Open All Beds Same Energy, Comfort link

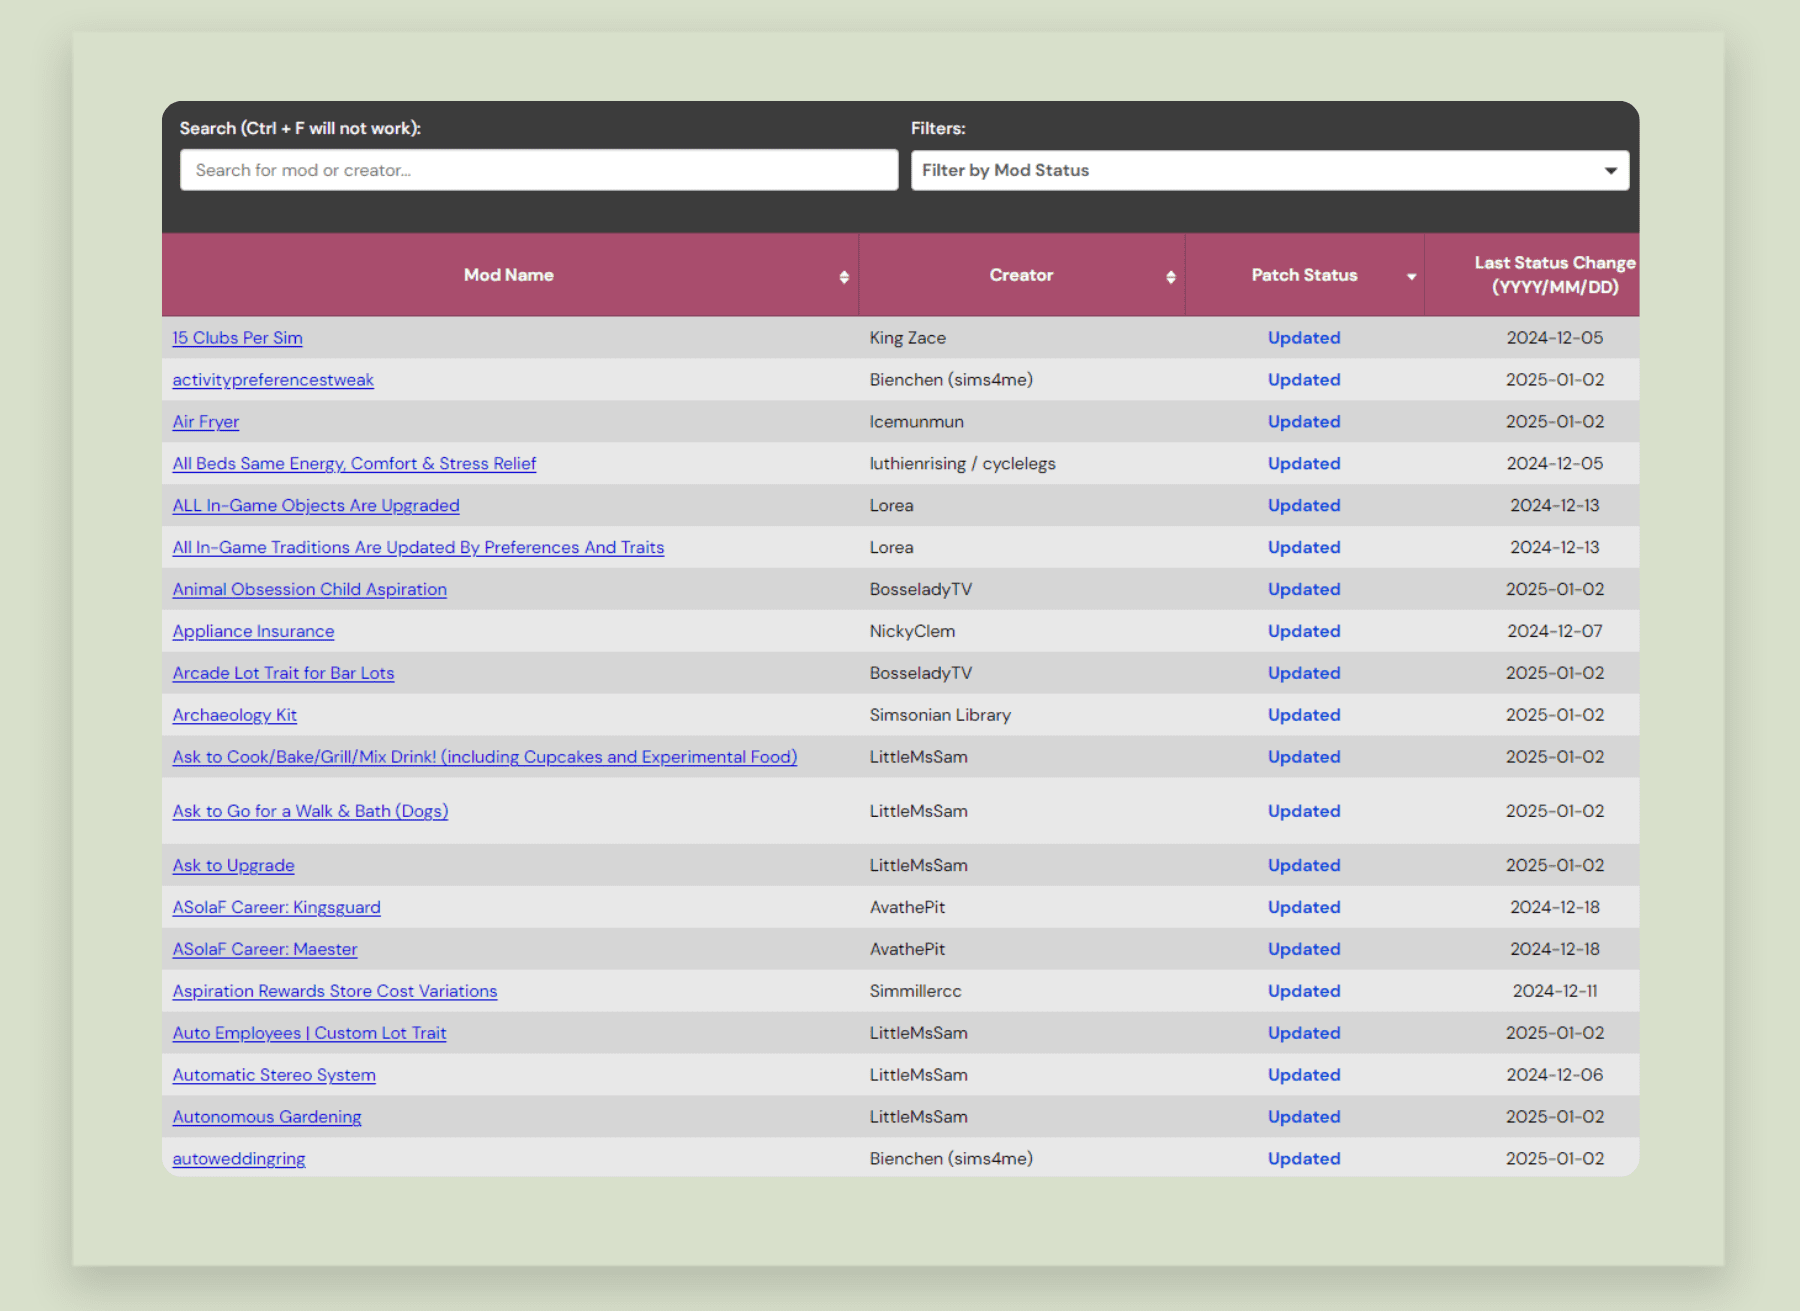[x=354, y=464]
